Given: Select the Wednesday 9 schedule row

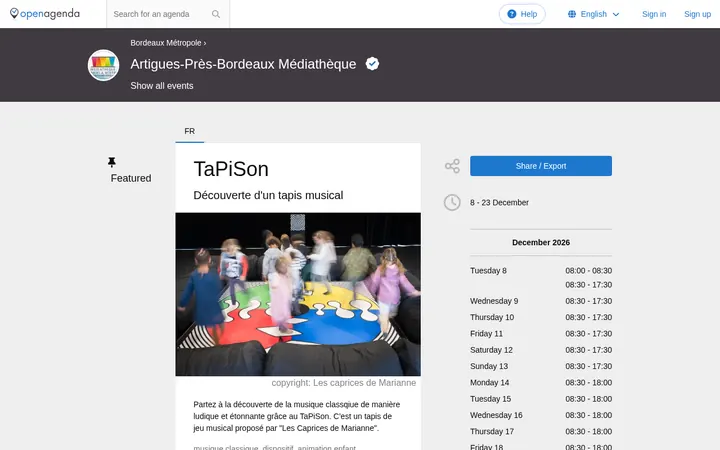Looking at the screenshot, I should pos(541,301).
